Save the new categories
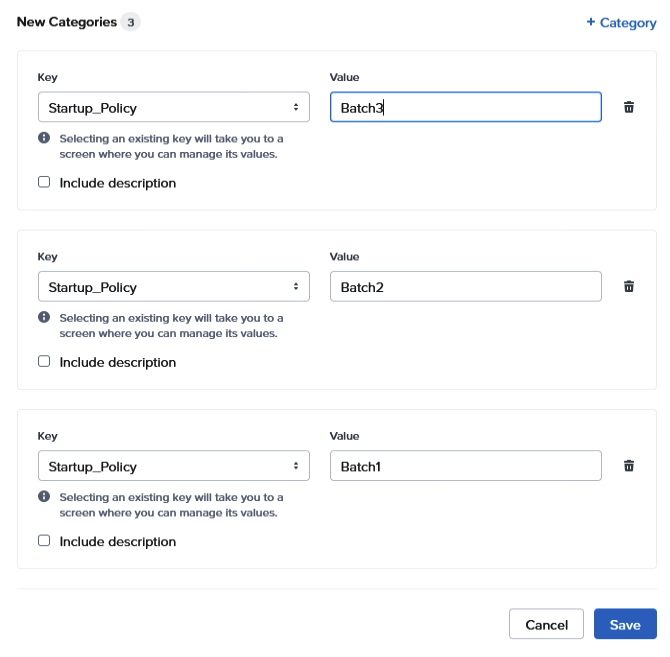 point(625,624)
